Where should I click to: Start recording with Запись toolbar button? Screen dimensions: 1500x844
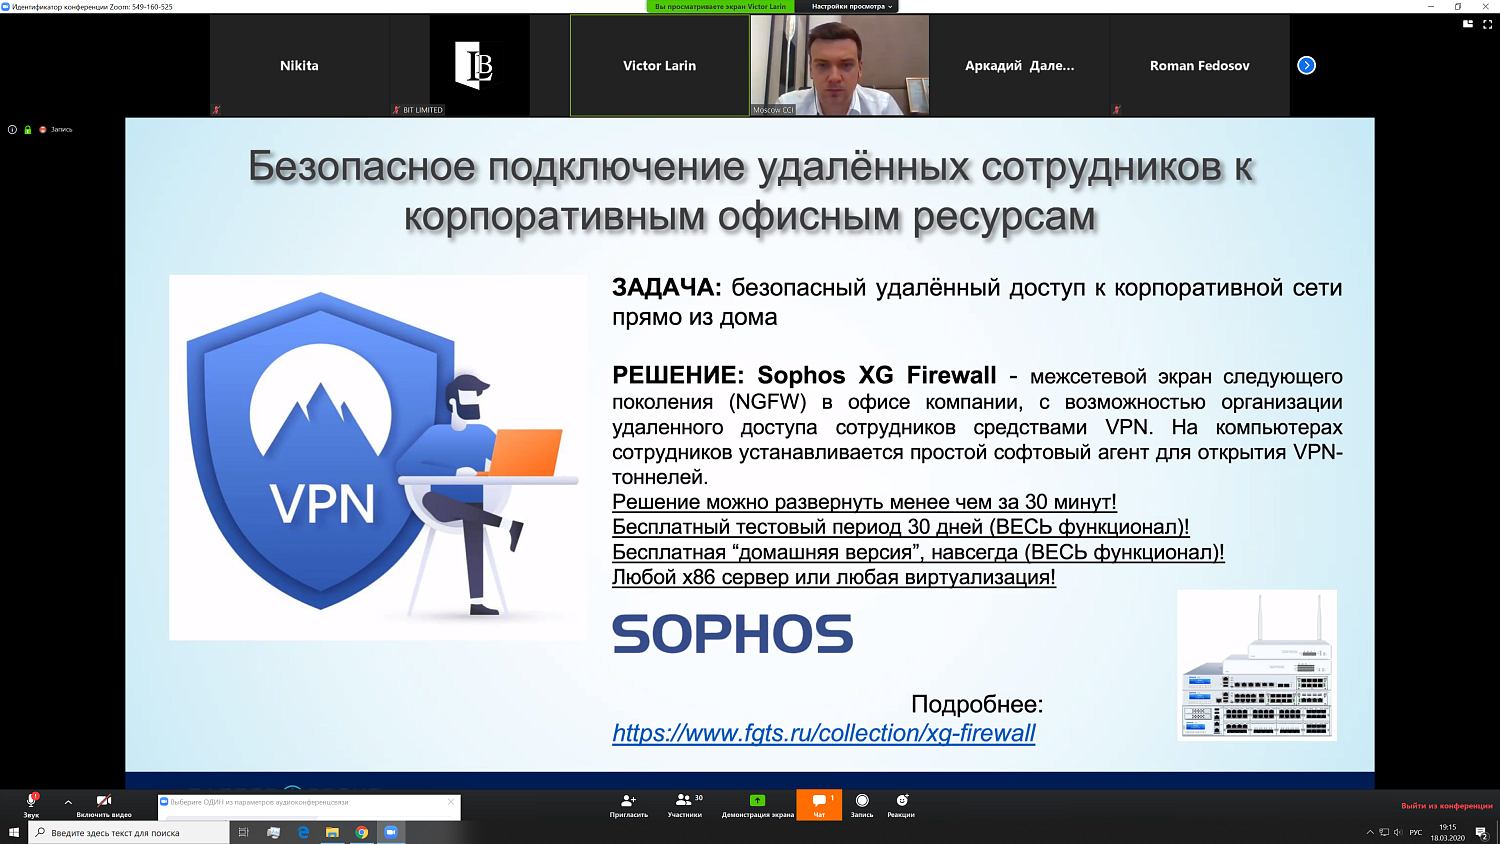point(862,805)
